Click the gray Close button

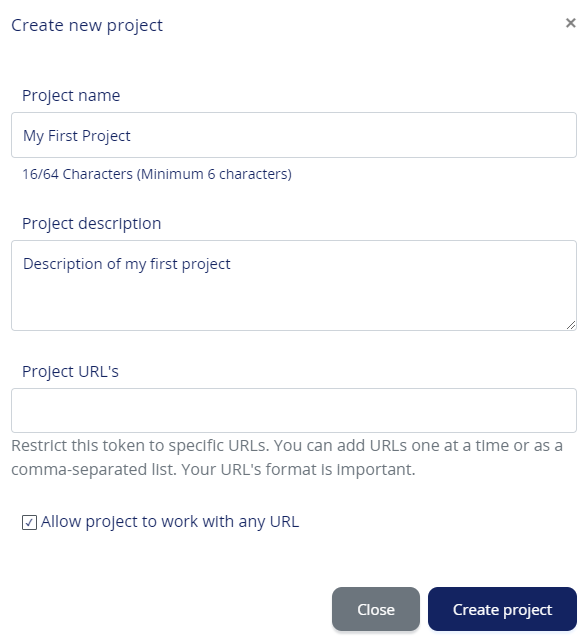coord(376,609)
